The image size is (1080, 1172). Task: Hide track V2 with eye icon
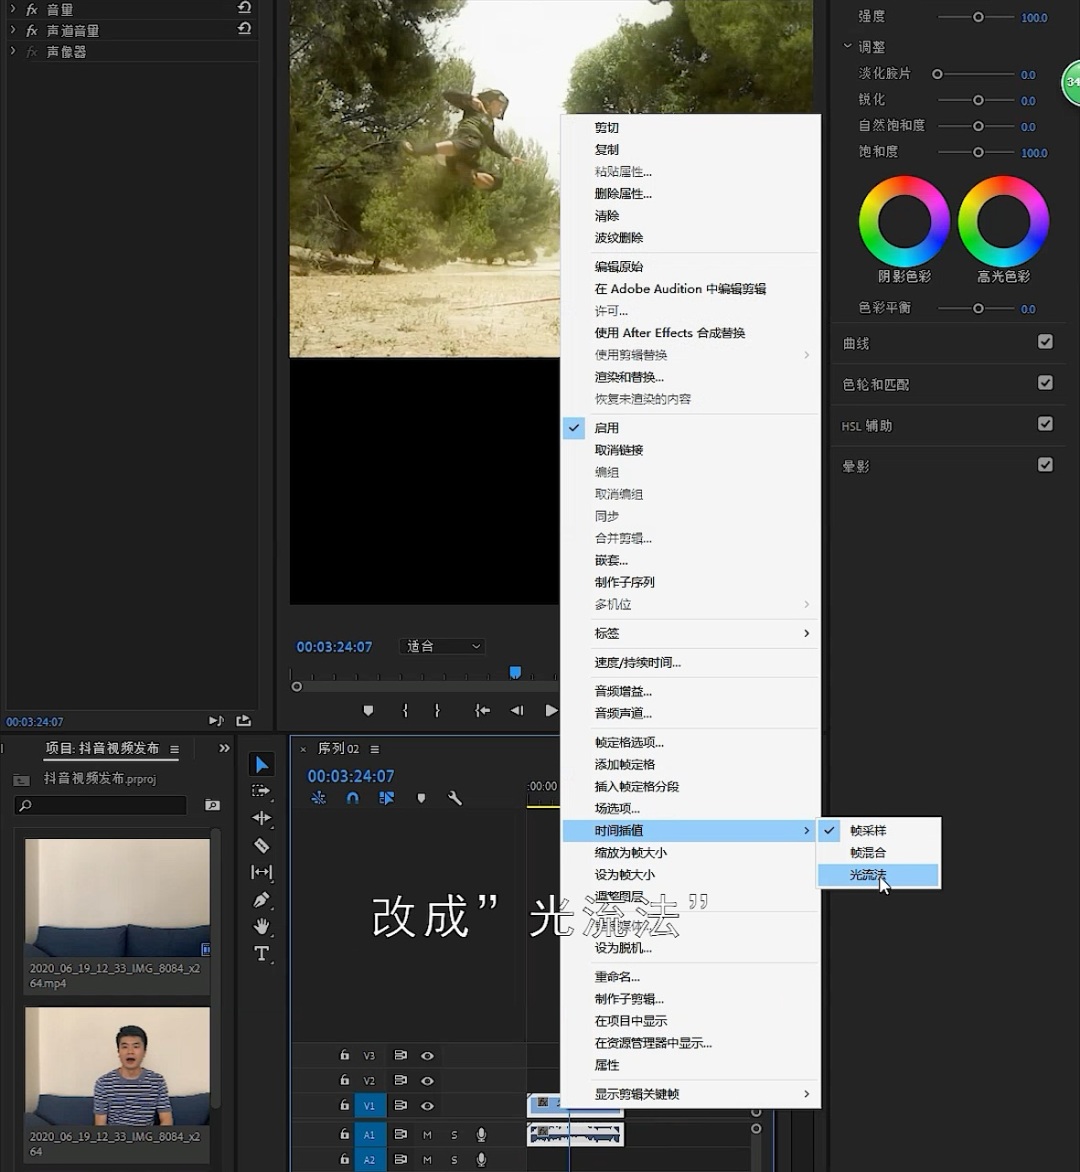pyautogui.click(x=427, y=1080)
